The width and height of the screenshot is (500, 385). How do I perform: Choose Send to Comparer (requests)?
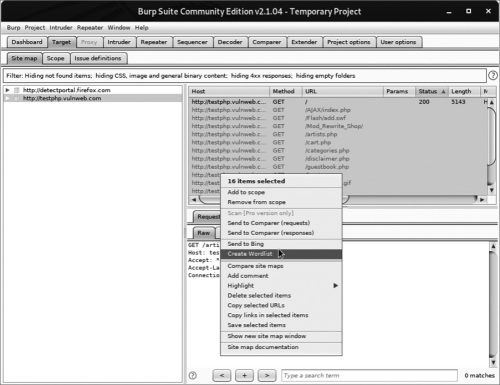pyautogui.click(x=281, y=223)
